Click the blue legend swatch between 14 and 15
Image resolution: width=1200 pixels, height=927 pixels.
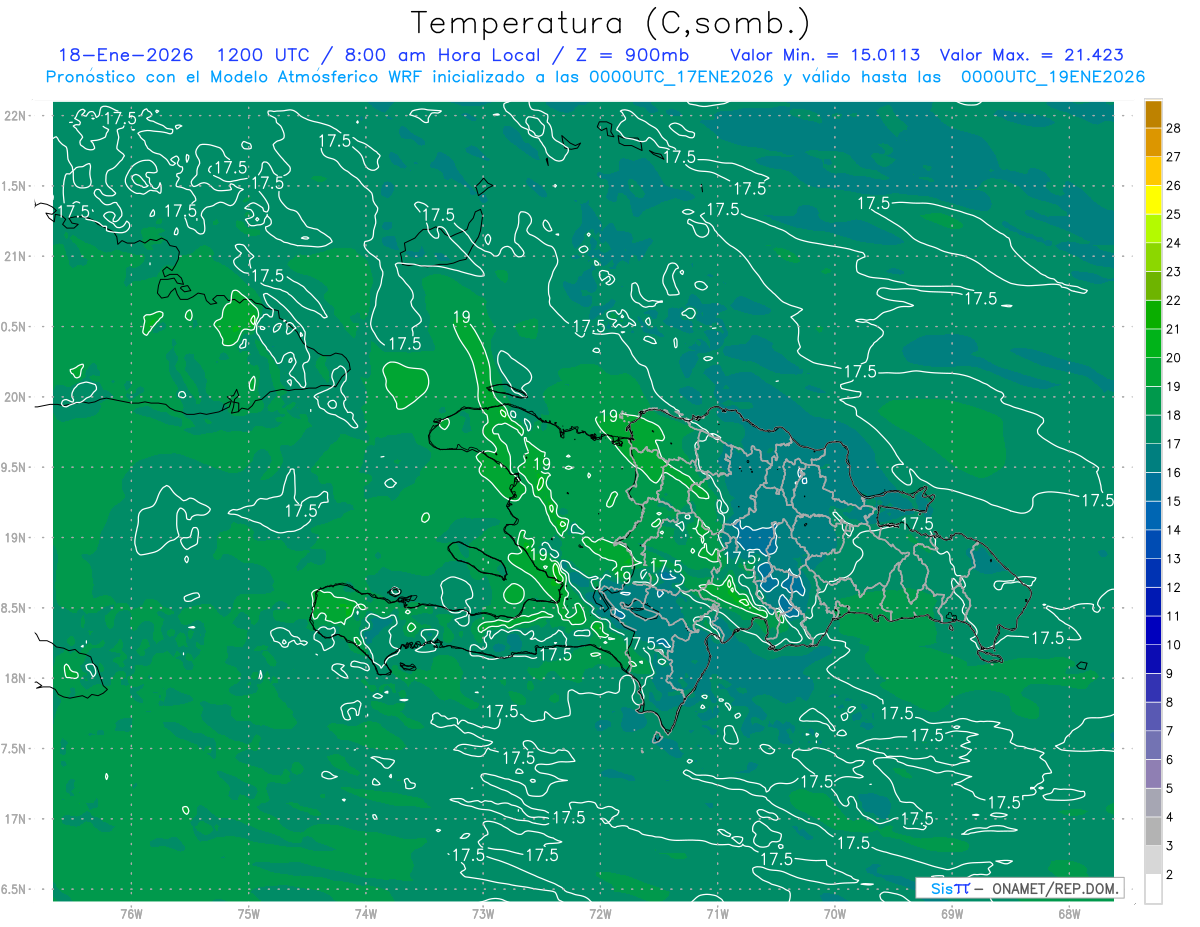point(1153,517)
